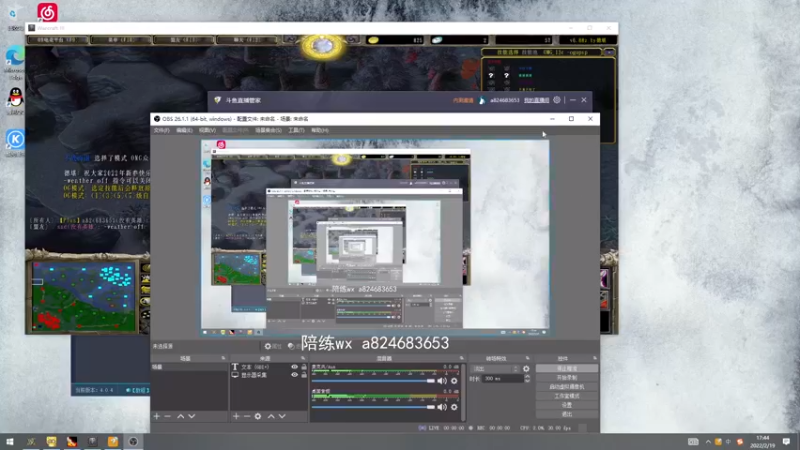The height and width of the screenshot is (450, 800).
Task: Open desktop audio settings gear
Action: pyautogui.click(x=454, y=407)
